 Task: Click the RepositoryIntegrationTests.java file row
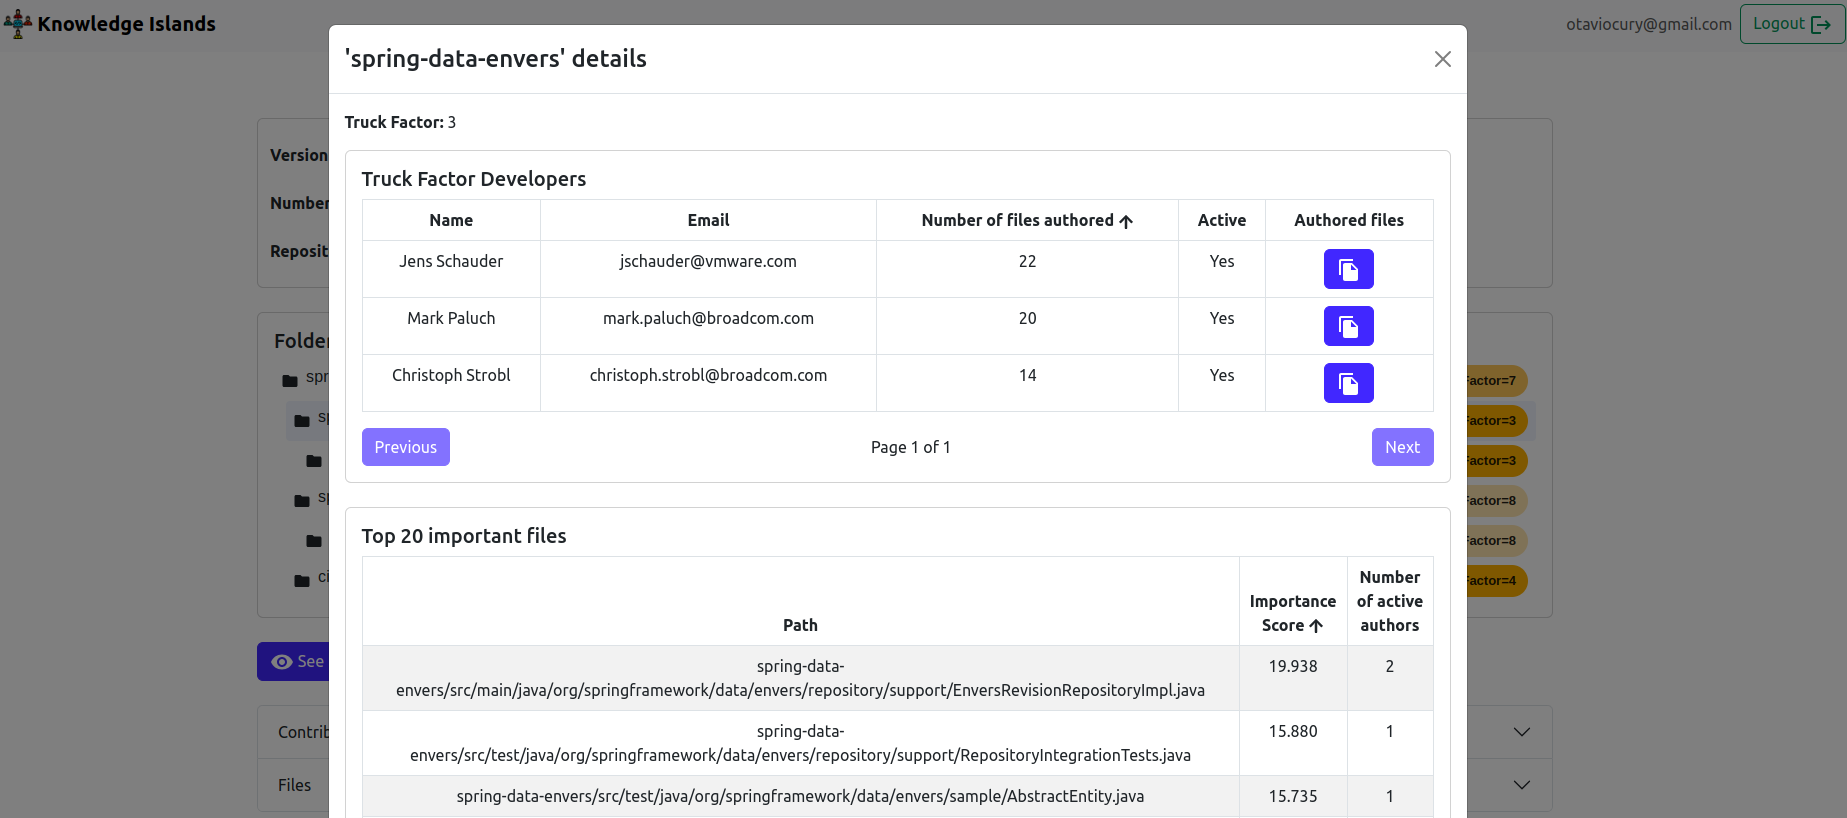point(800,743)
